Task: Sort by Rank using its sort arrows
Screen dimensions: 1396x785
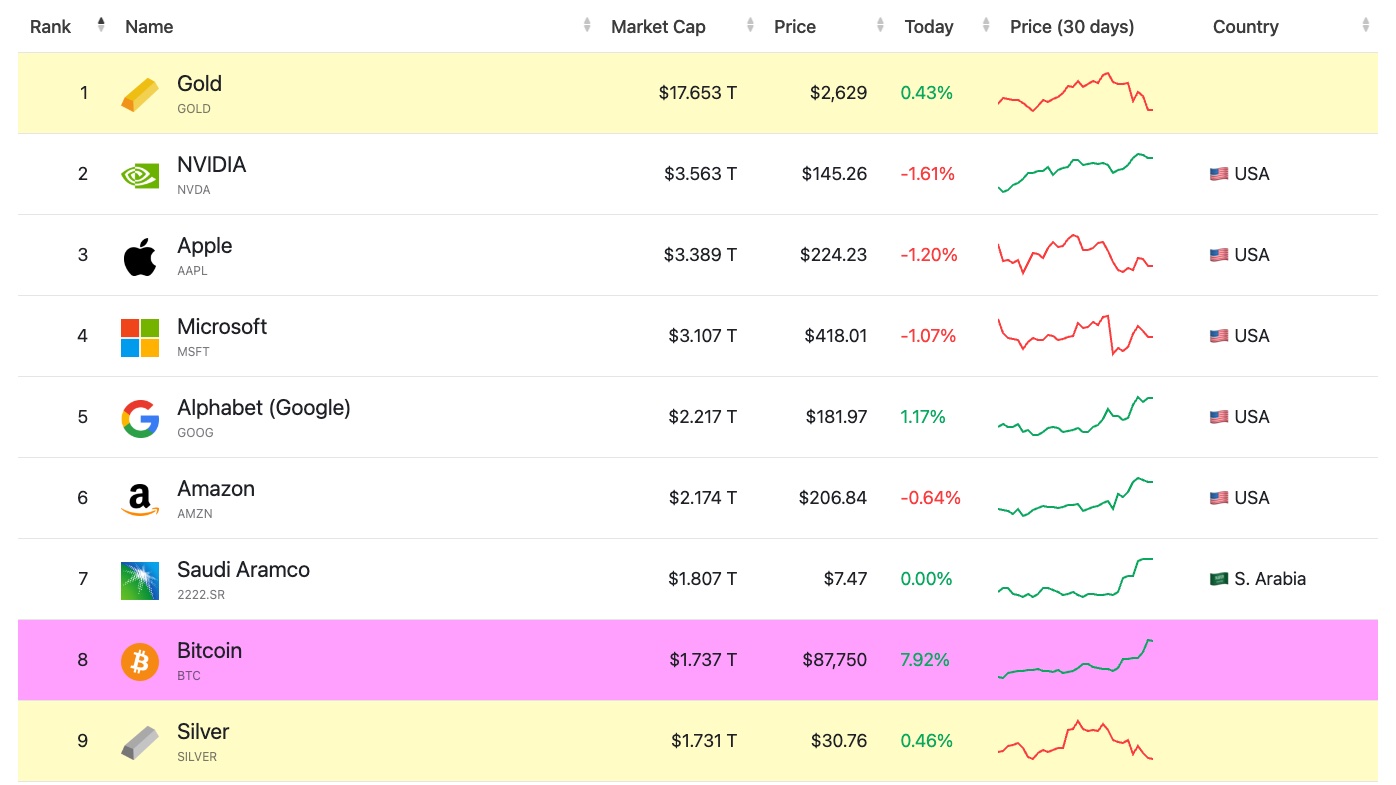Action: pos(101,26)
